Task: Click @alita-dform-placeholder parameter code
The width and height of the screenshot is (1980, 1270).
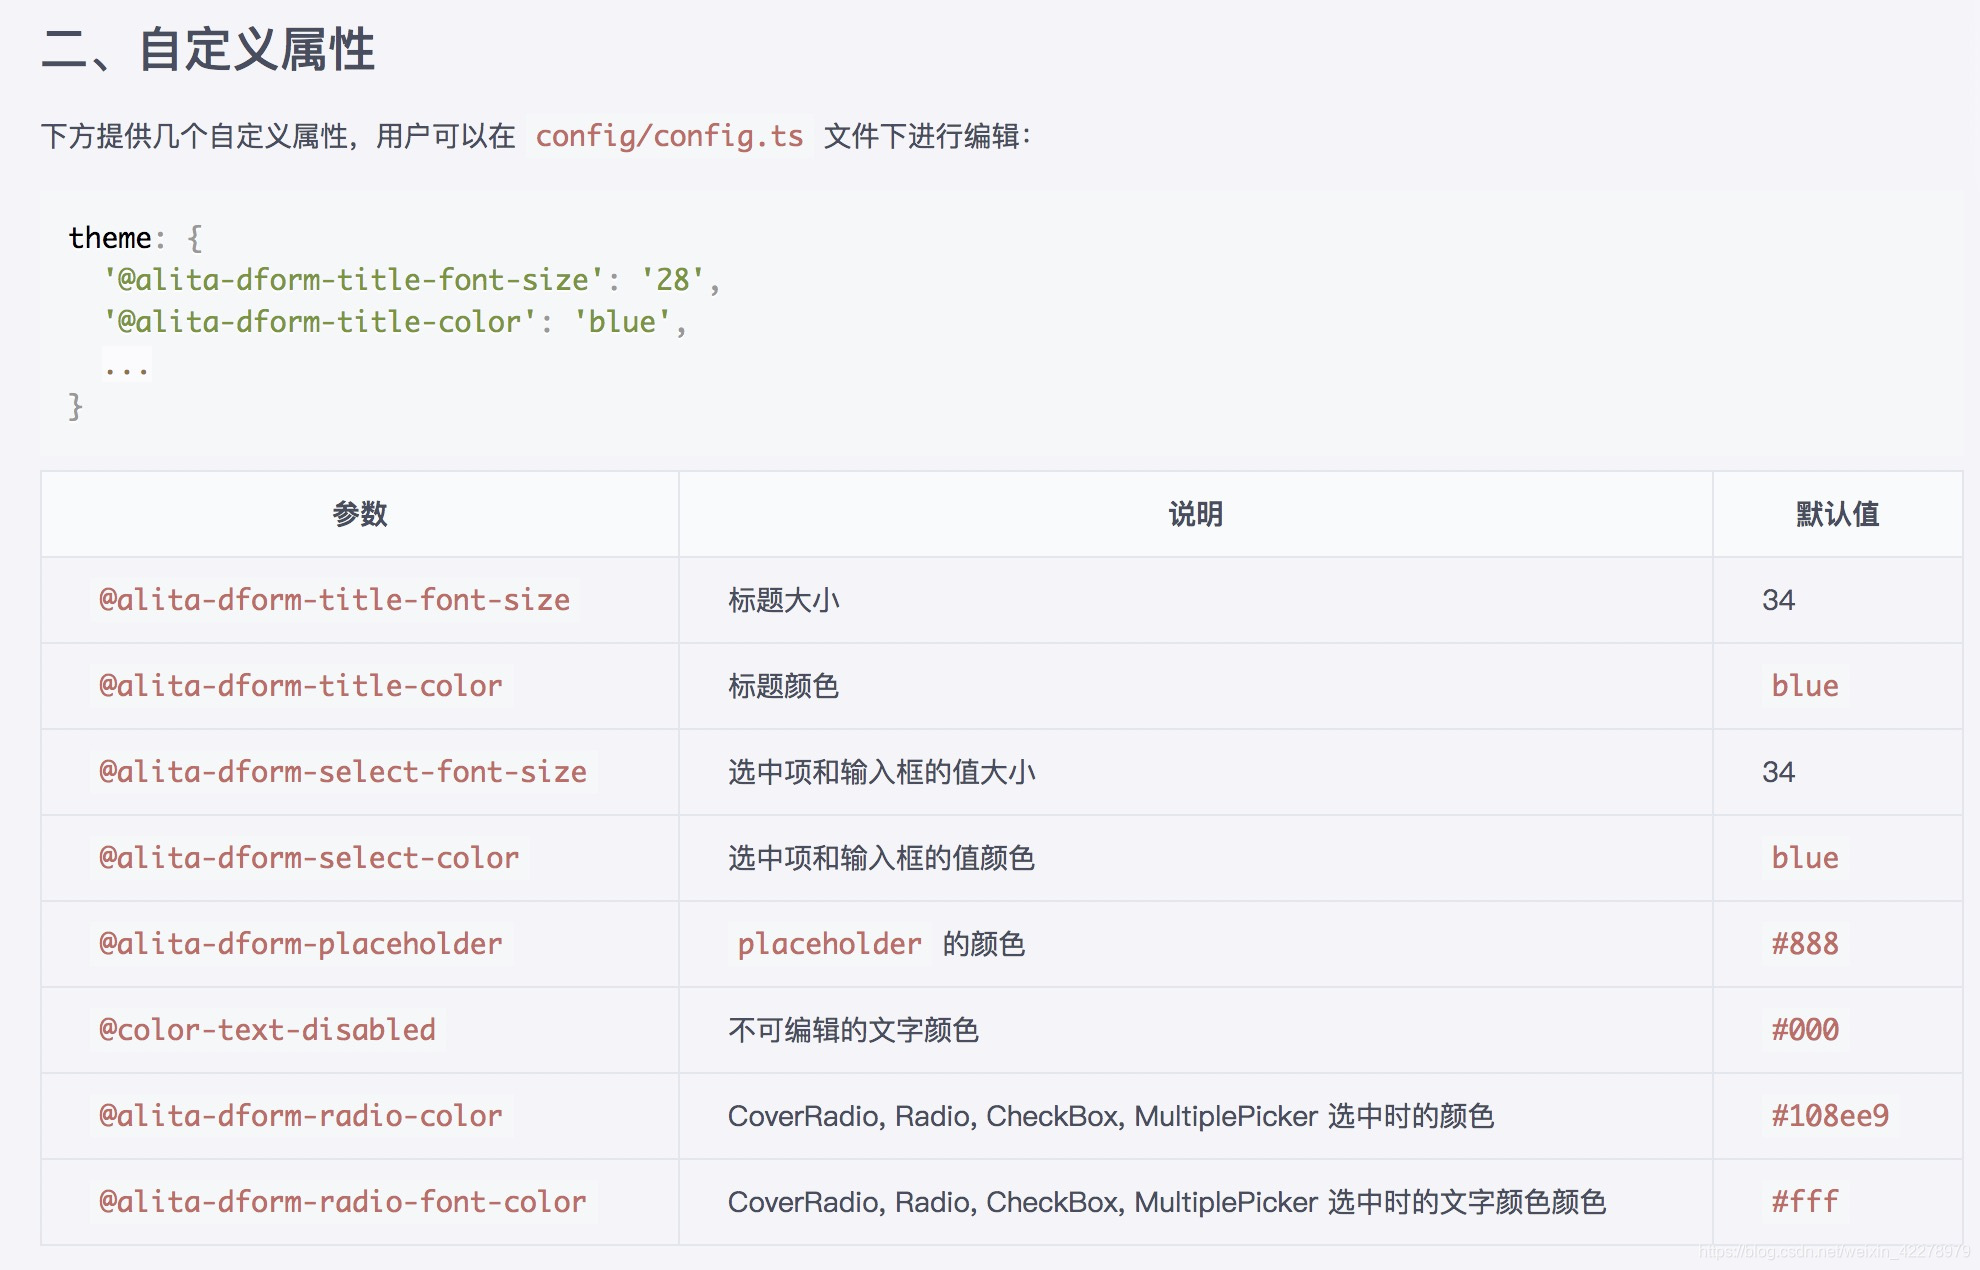Action: pos(300,944)
